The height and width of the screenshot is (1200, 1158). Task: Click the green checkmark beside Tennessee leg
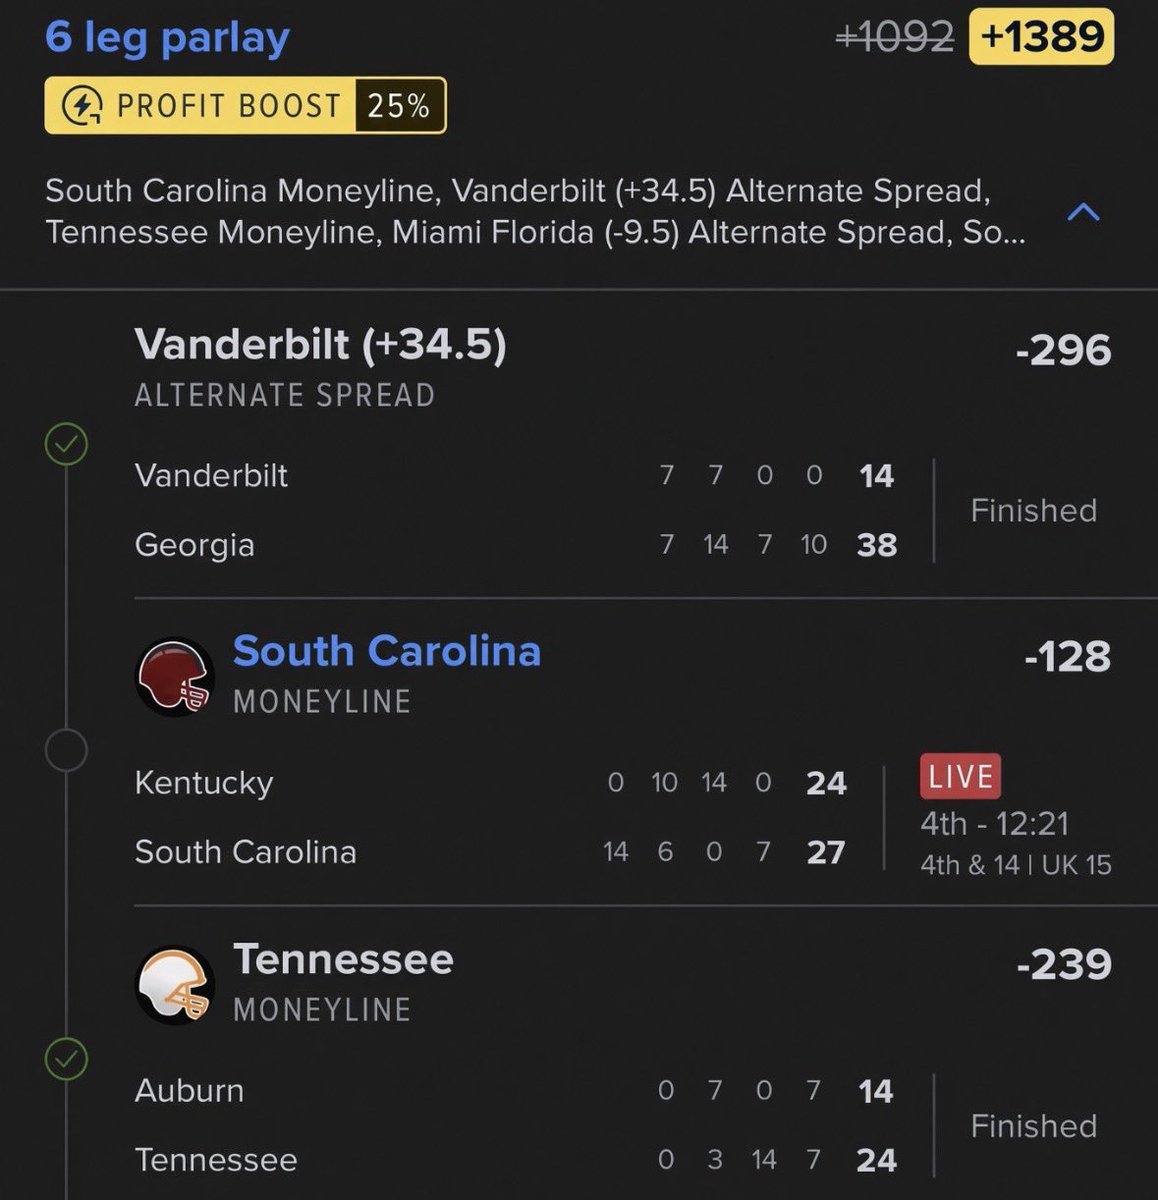coord(66,1059)
